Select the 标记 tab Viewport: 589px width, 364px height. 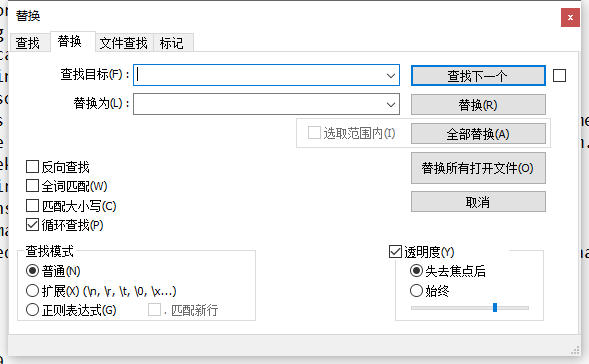(173, 43)
